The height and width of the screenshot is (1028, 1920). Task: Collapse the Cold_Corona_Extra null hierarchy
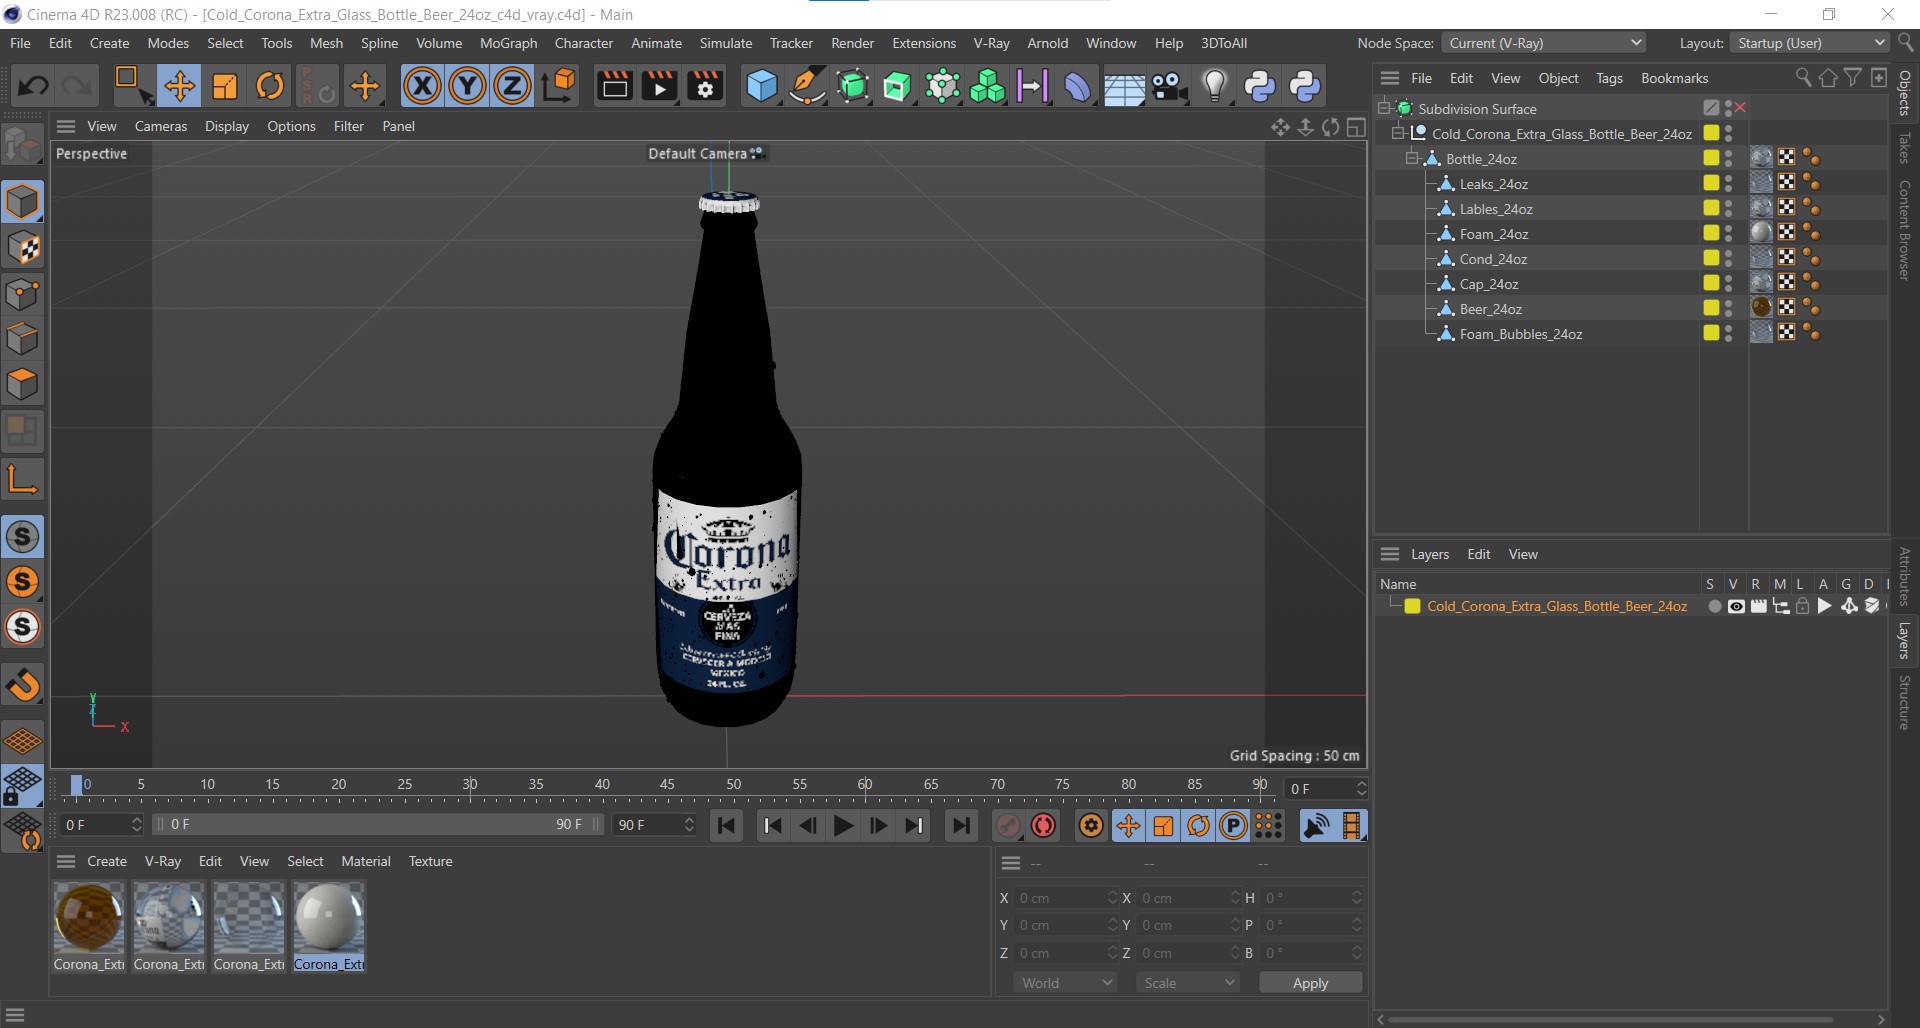click(x=1398, y=133)
